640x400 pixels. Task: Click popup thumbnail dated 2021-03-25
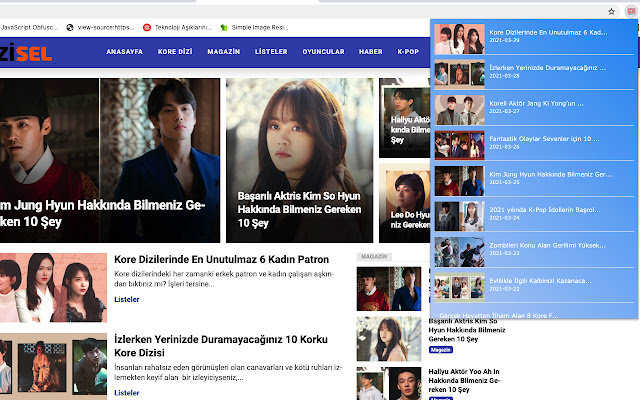click(460, 181)
